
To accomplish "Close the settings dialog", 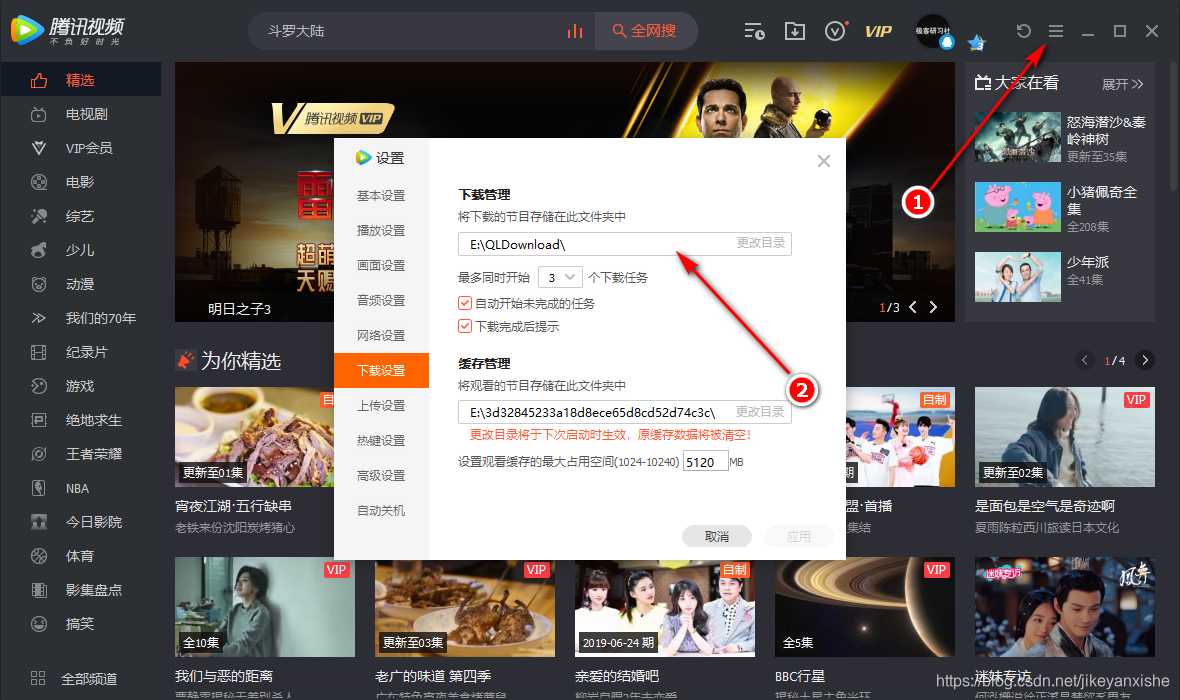I will click(824, 161).
